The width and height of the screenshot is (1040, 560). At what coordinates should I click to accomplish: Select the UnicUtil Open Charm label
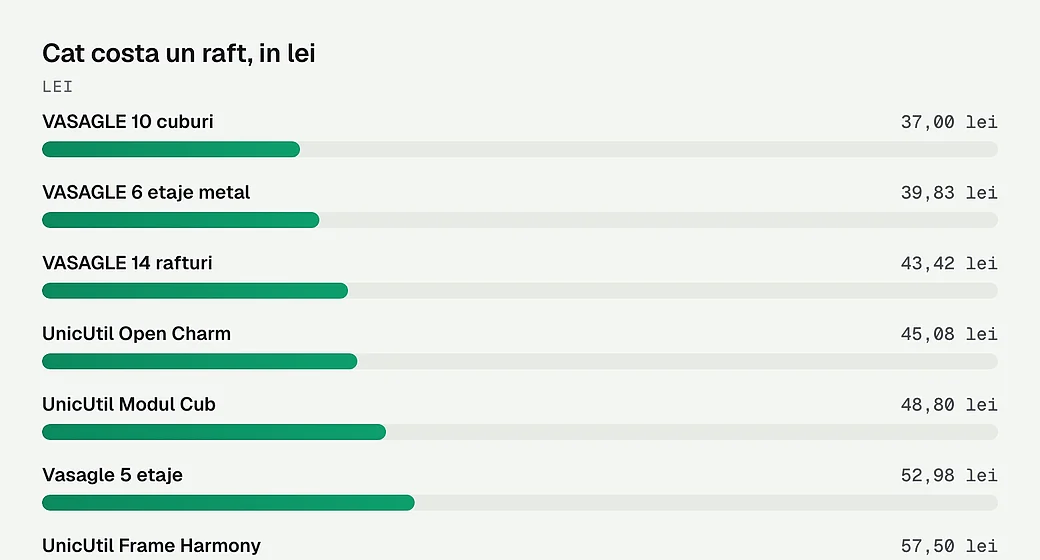(137, 334)
